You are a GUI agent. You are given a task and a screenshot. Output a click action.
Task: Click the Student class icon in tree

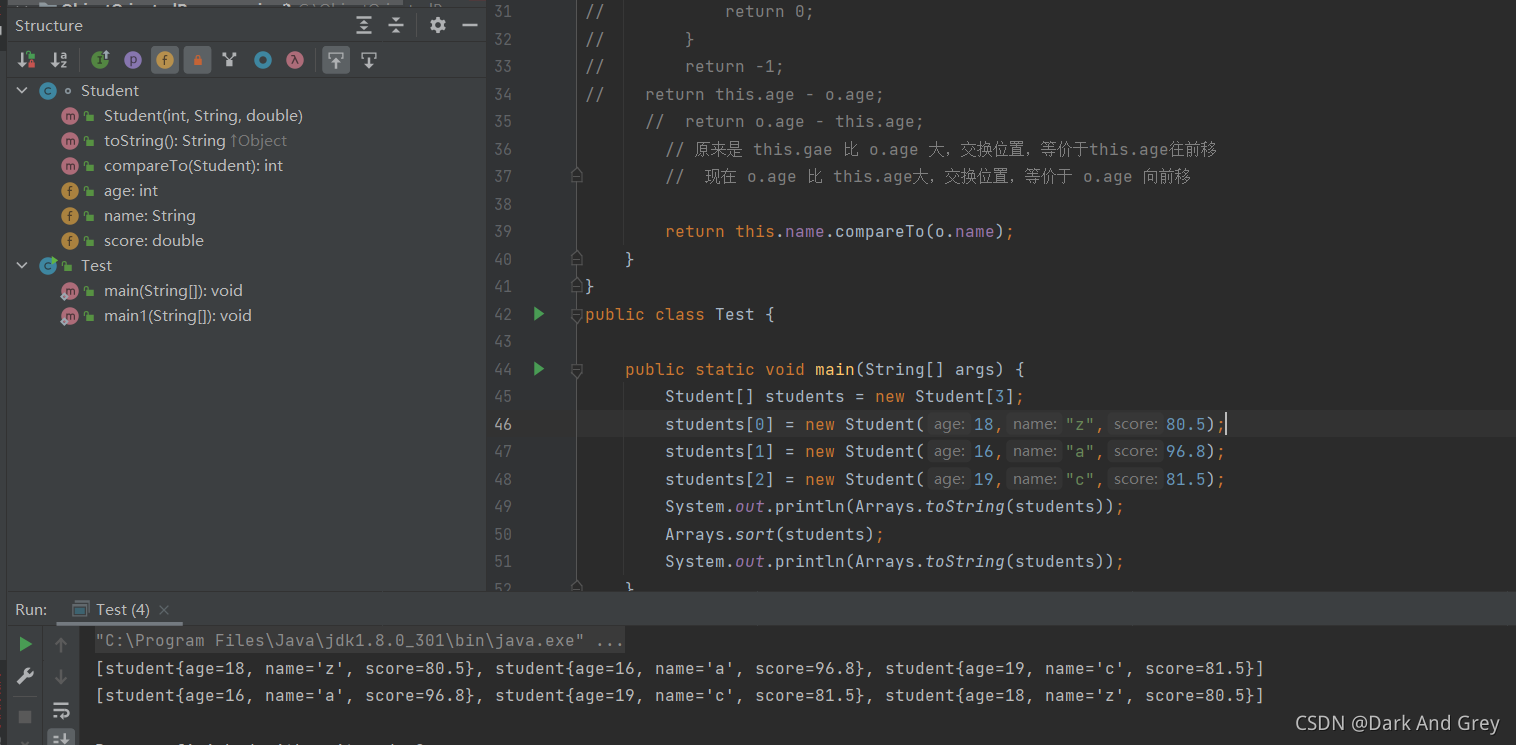(x=47, y=91)
